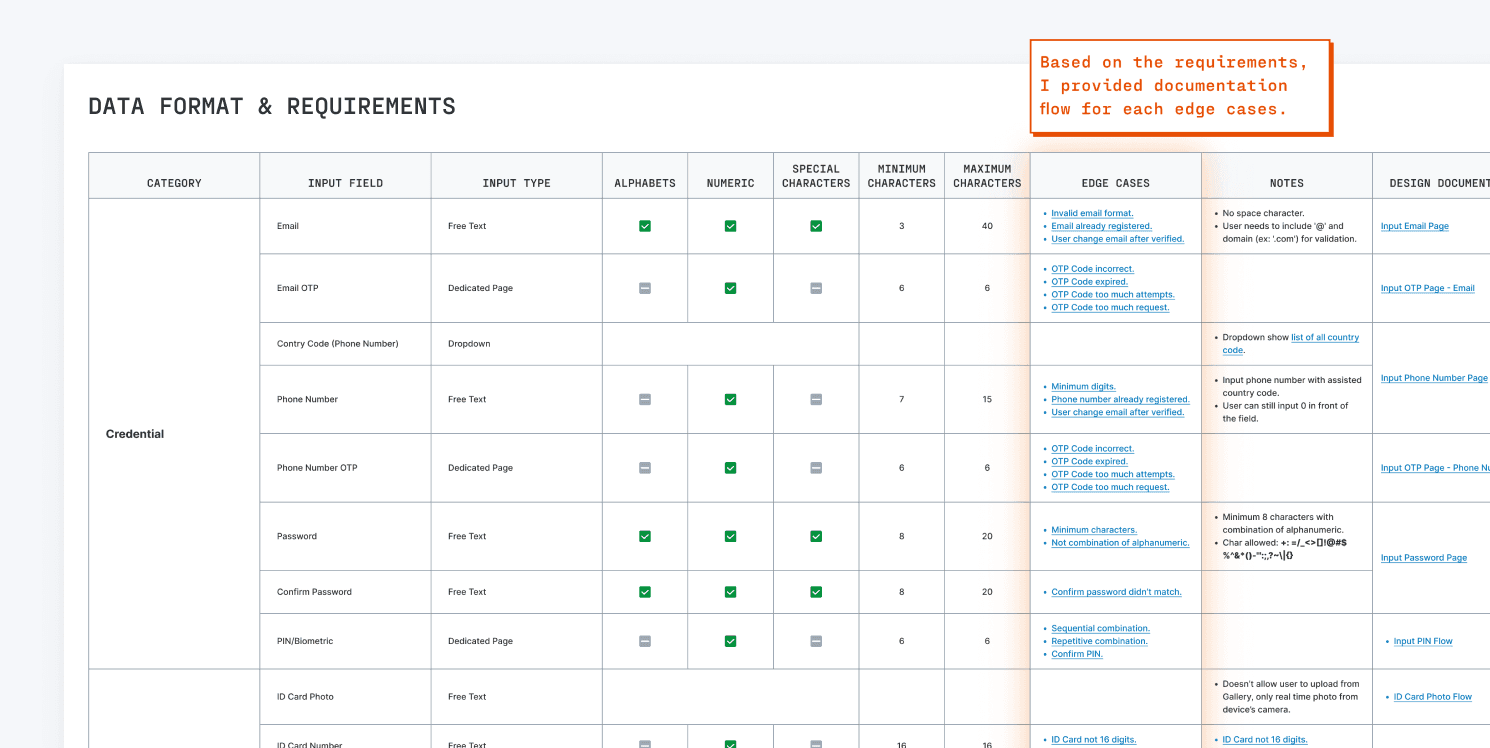The width and height of the screenshot is (1490, 748).
Task: Toggle Alphabets checkbox in Confirm Password row
Action: pos(645,592)
